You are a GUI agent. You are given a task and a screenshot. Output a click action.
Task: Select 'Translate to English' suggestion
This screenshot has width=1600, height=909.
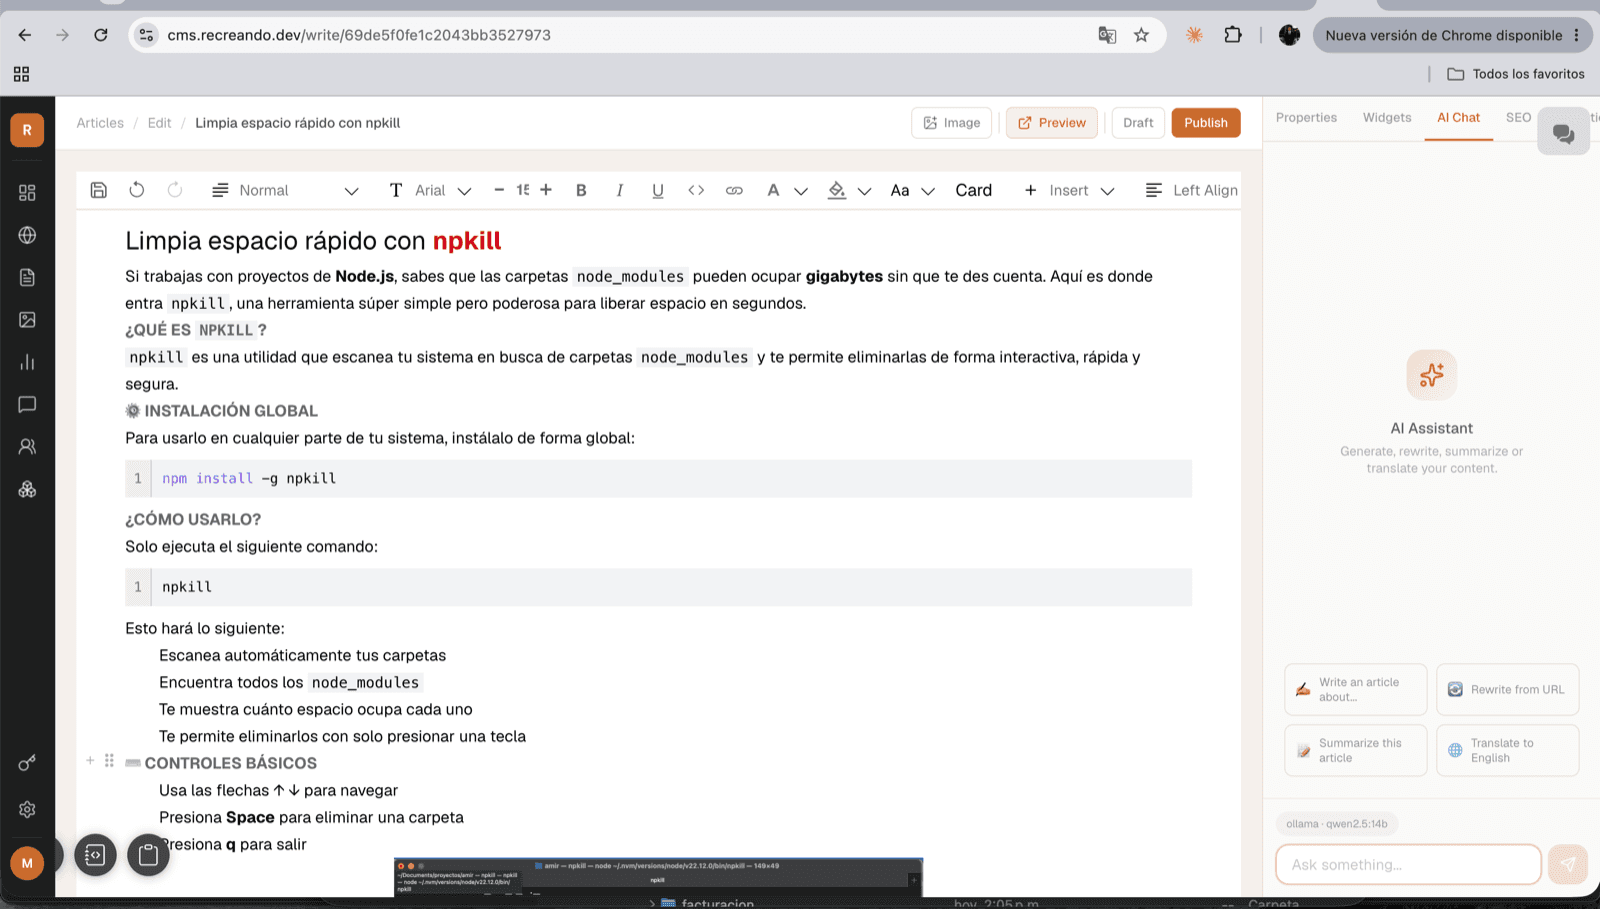pos(1508,750)
